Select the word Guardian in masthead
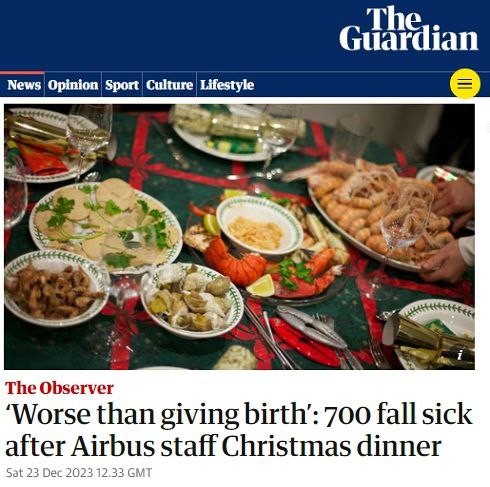Viewport: 490px width, 487px height. pos(409,38)
